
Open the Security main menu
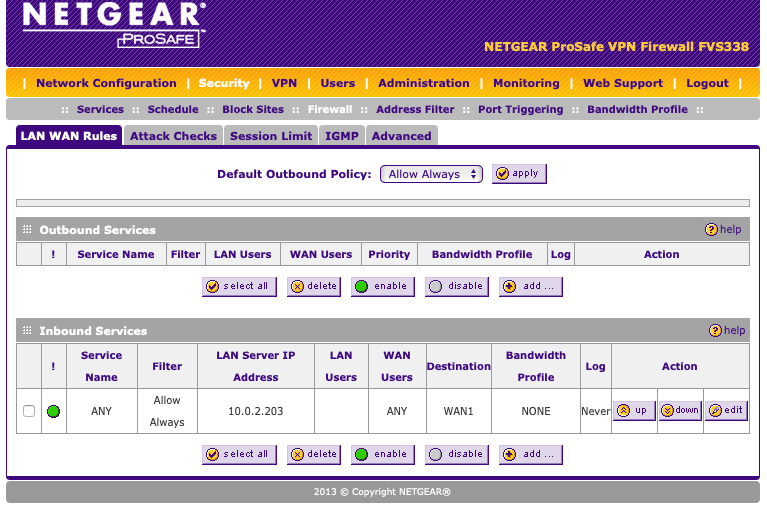[x=224, y=83]
